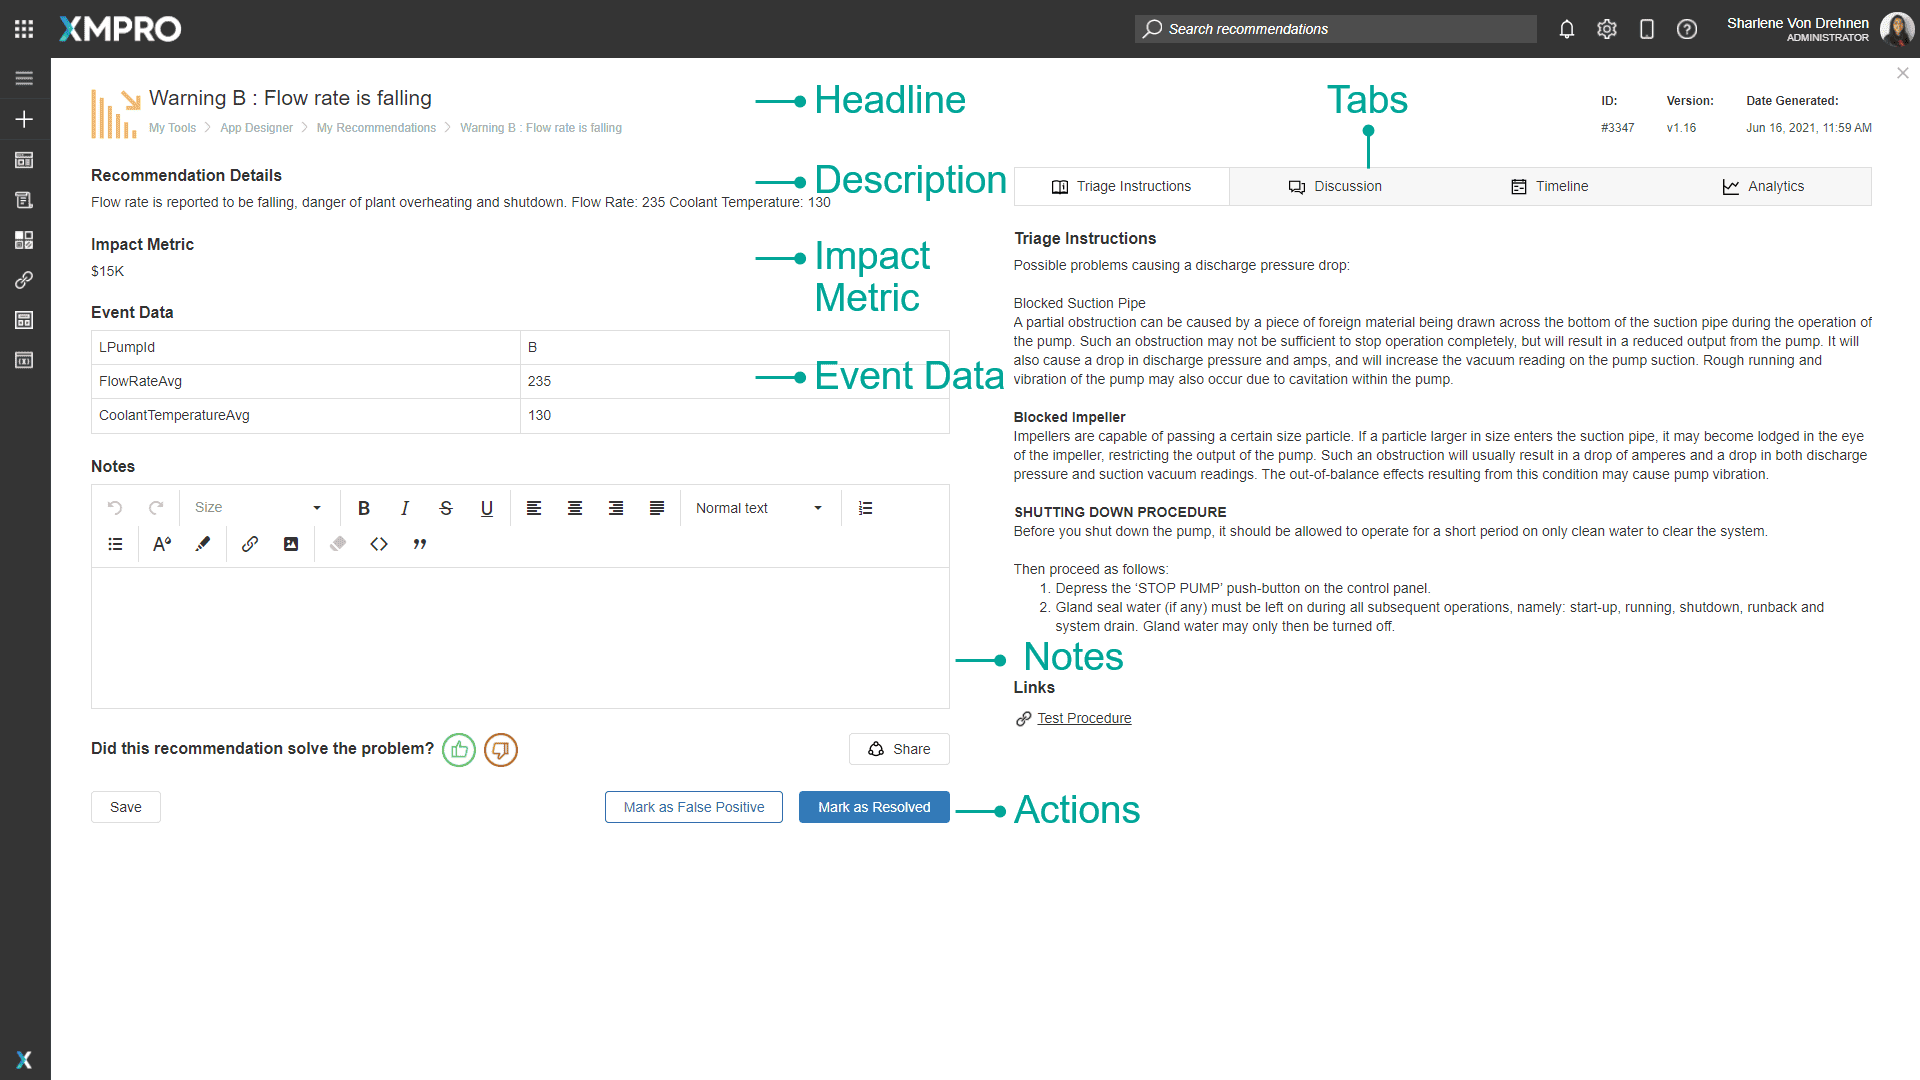Open the Analytics tab
Viewport: 1920px width, 1080px height.
pyautogui.click(x=1763, y=187)
